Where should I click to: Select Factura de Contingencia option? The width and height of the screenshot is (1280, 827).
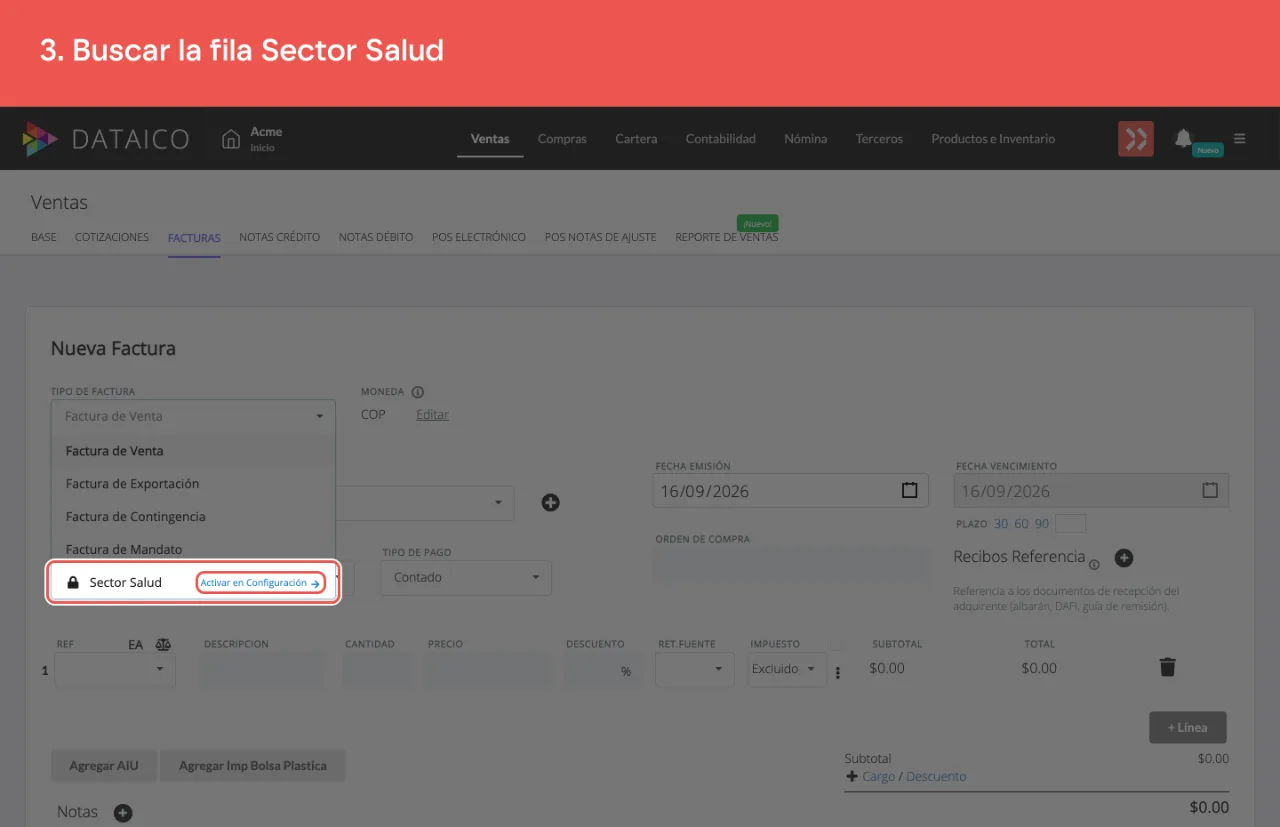point(193,516)
